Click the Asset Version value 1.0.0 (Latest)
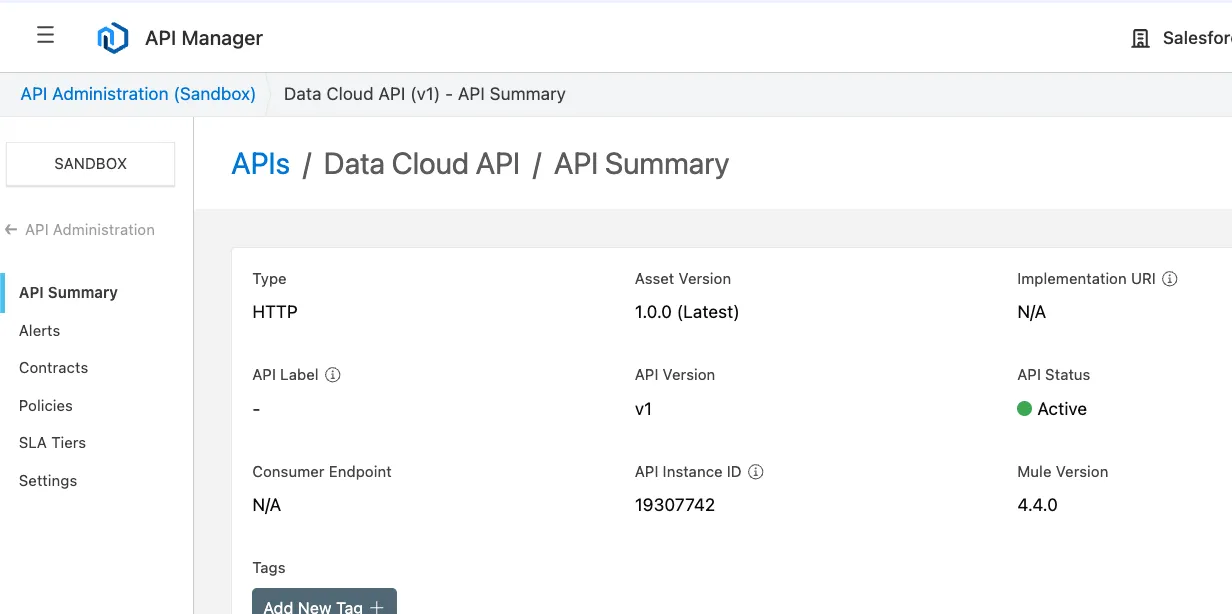 point(687,312)
